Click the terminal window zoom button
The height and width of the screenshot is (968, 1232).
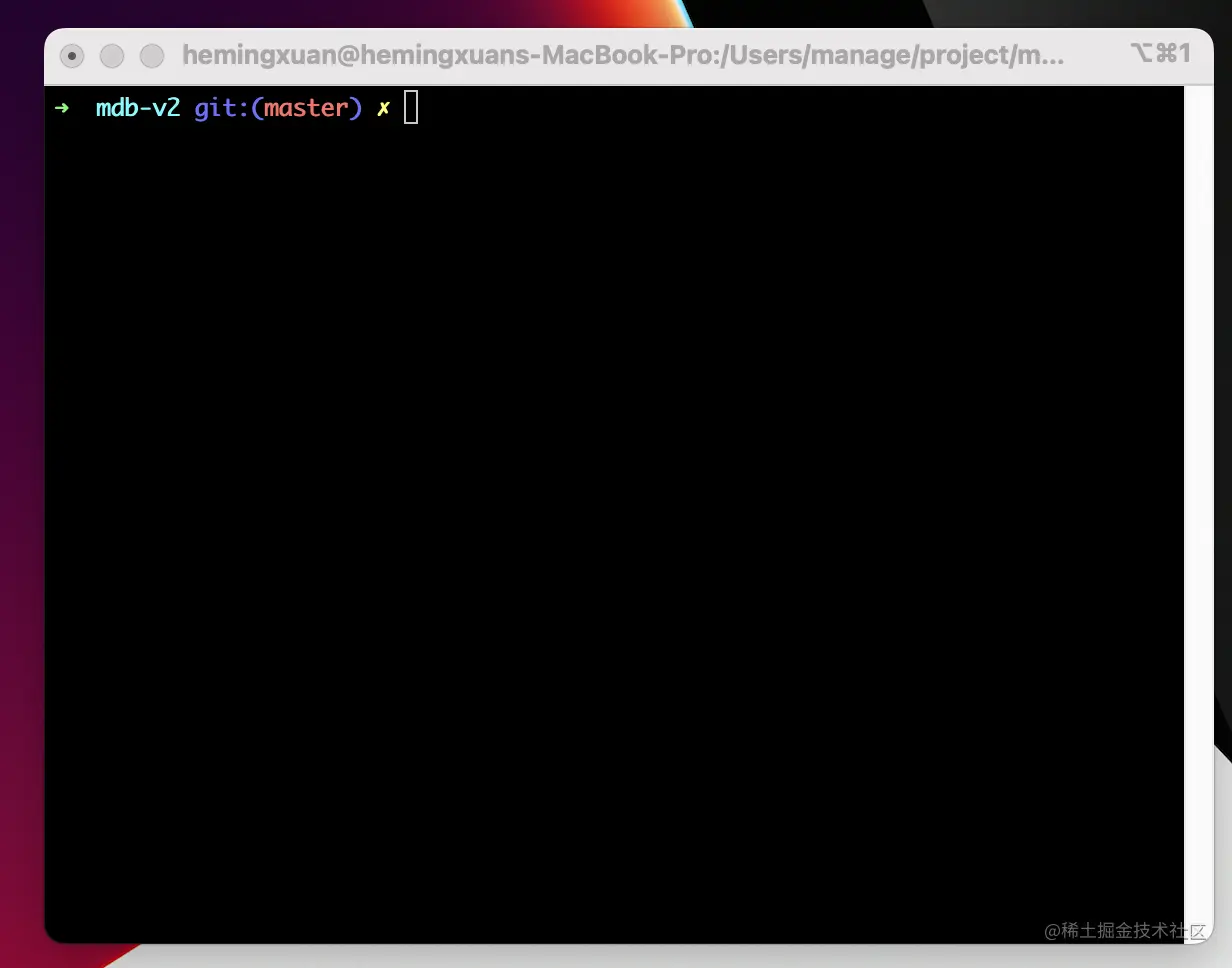pos(152,56)
